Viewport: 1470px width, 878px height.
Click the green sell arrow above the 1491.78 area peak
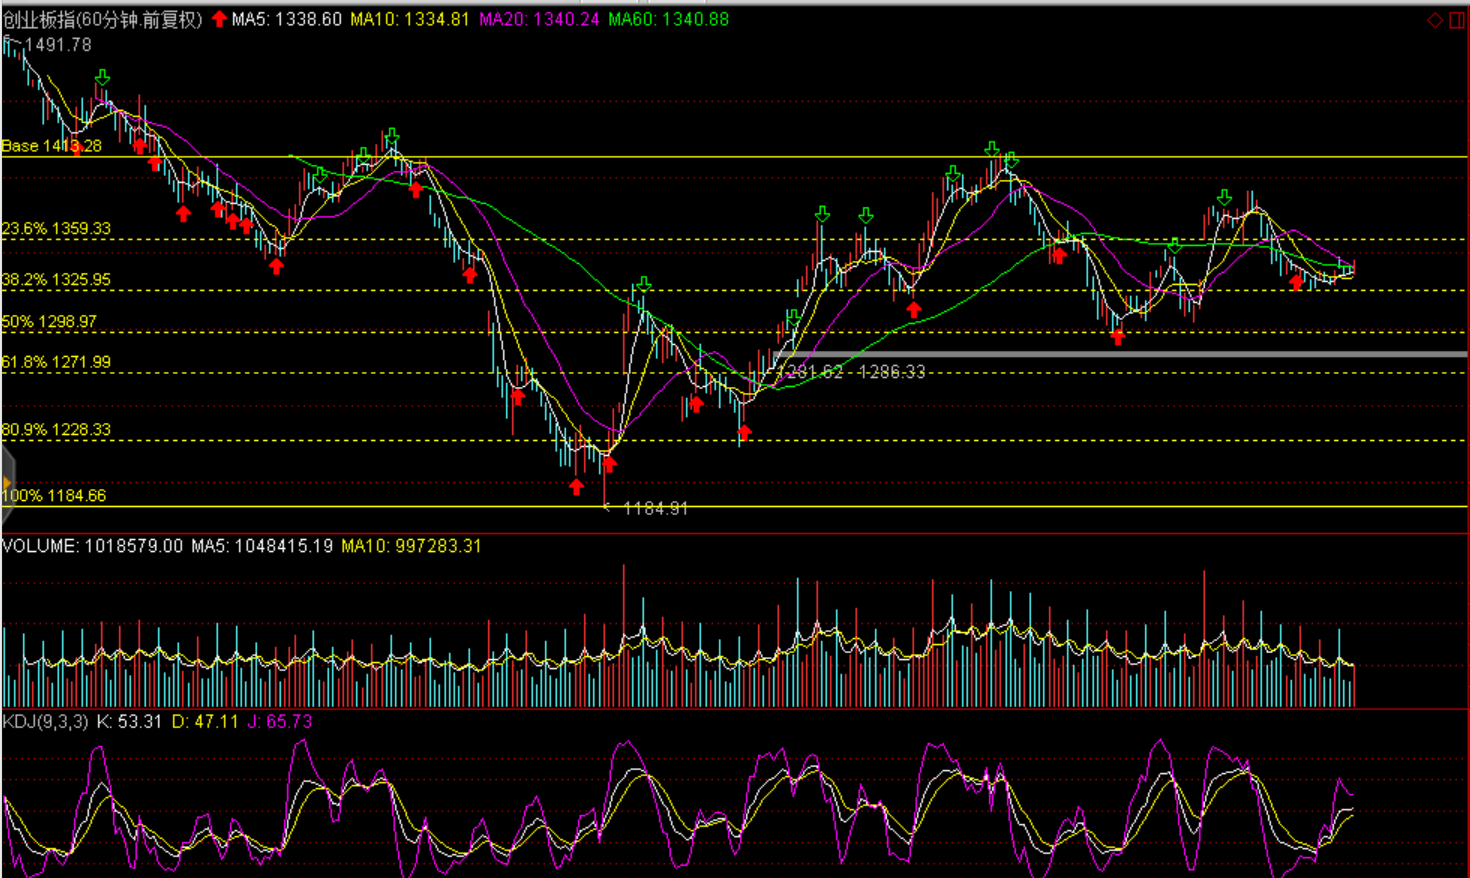102,77
